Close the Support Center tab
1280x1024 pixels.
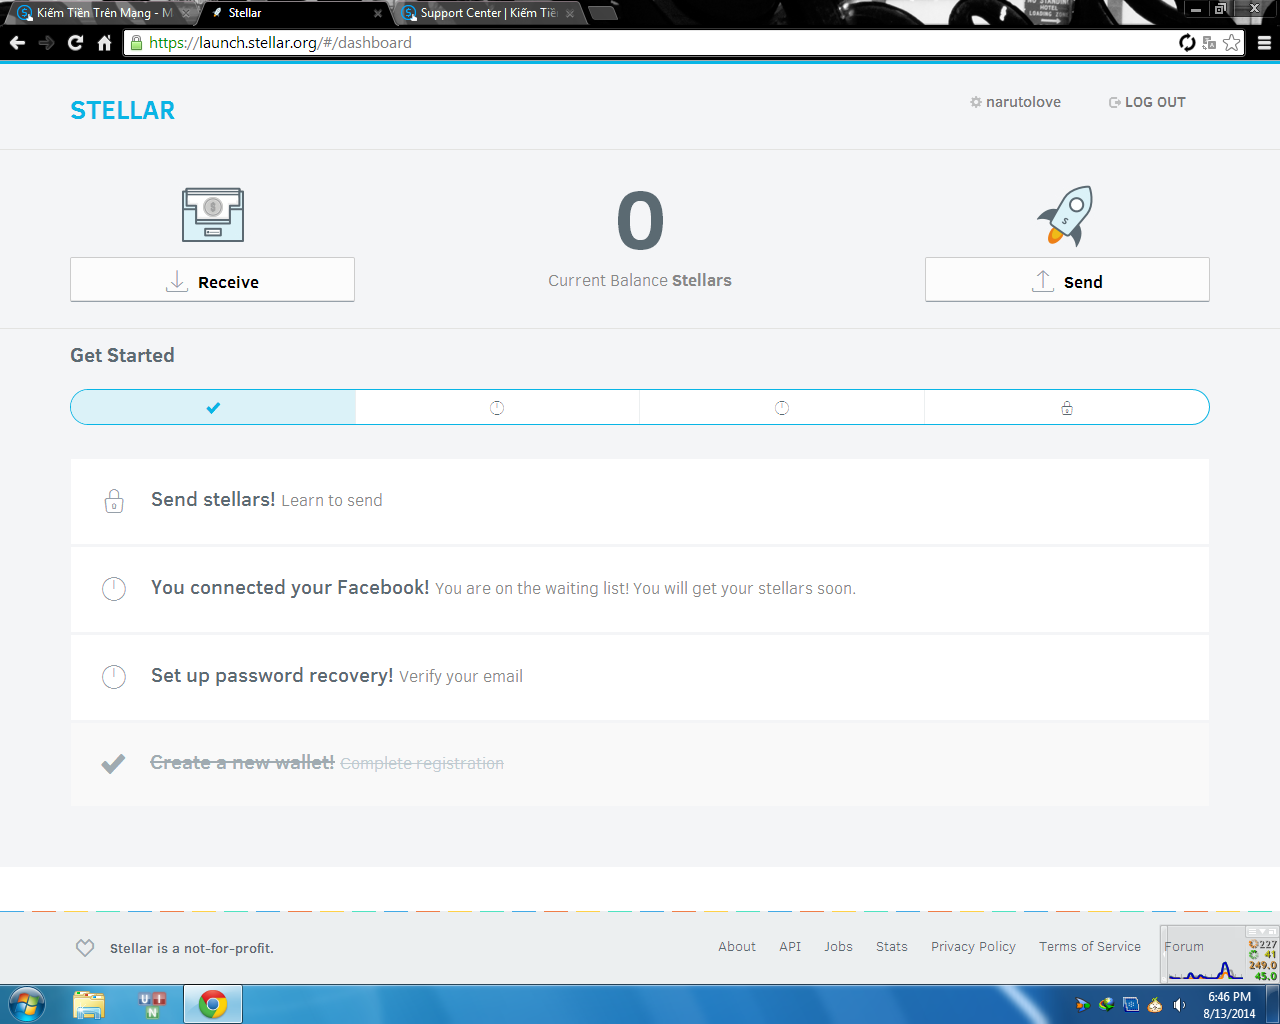pos(570,14)
